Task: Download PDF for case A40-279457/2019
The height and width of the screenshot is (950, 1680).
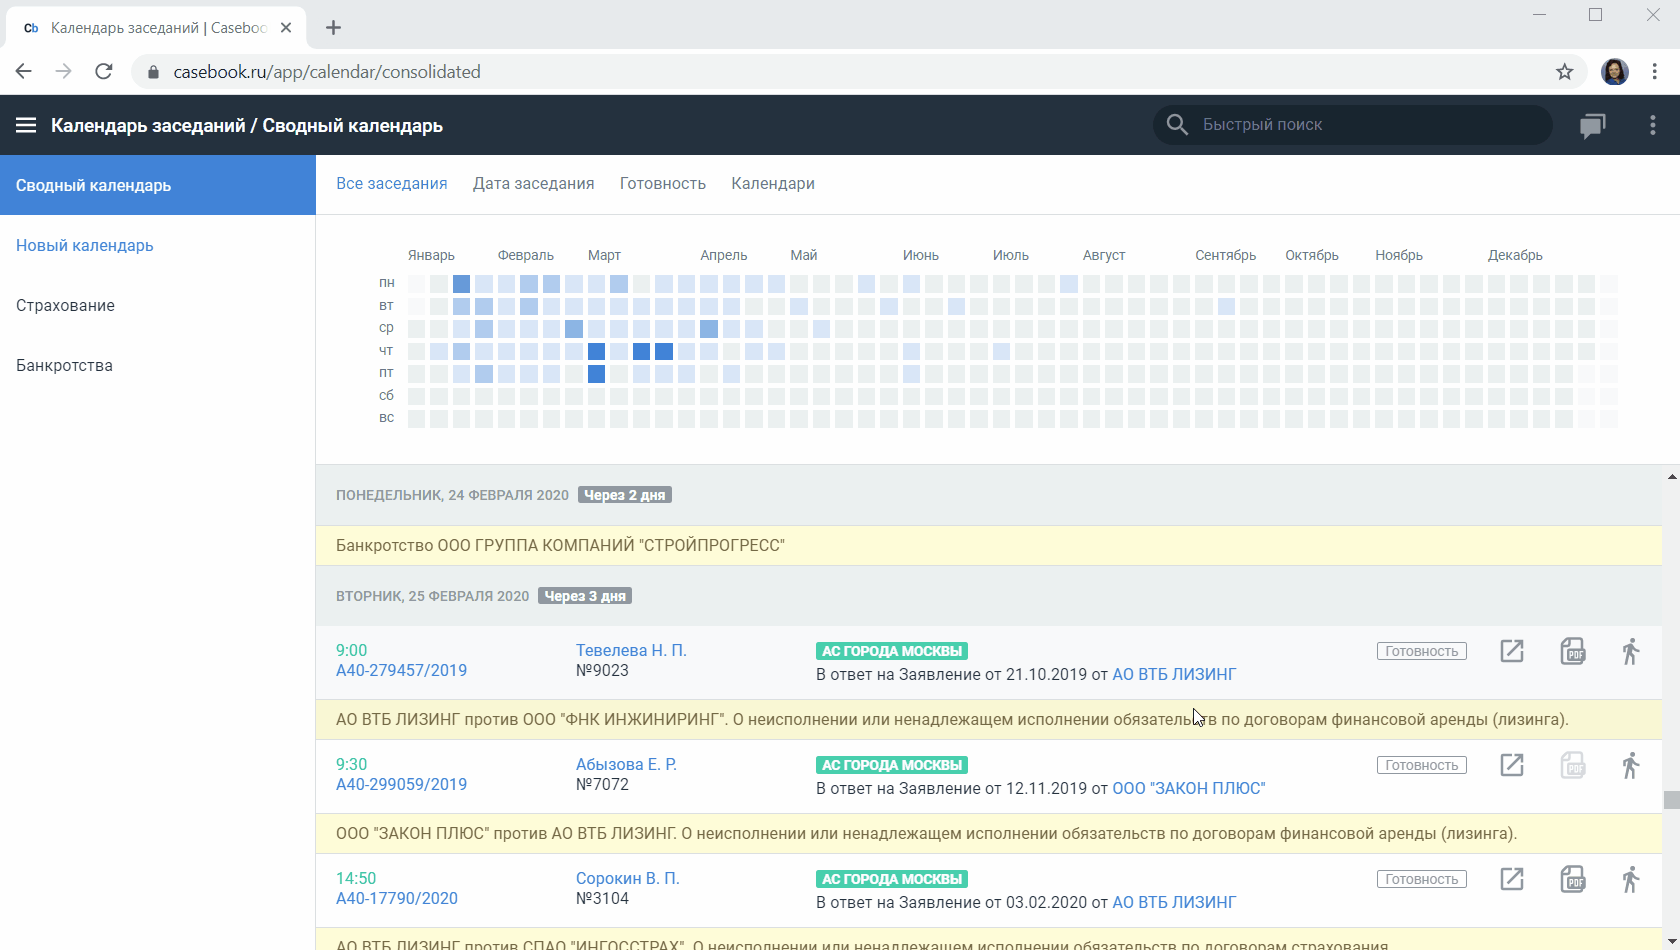Action: [x=1573, y=651]
